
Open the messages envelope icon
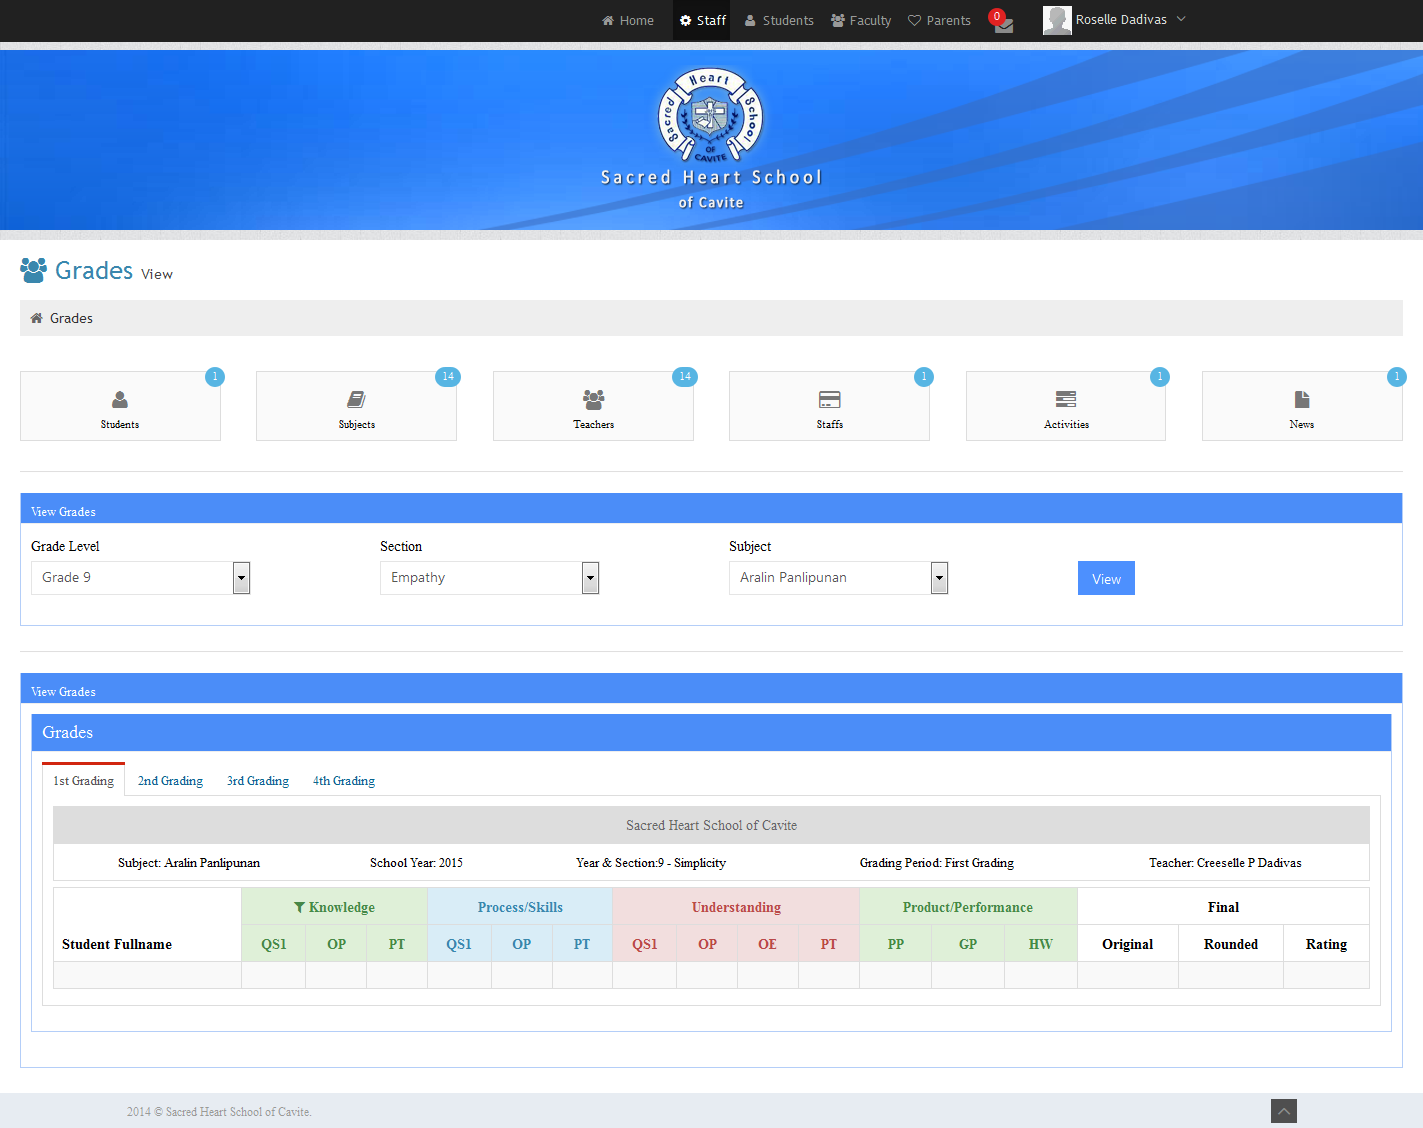[1005, 26]
